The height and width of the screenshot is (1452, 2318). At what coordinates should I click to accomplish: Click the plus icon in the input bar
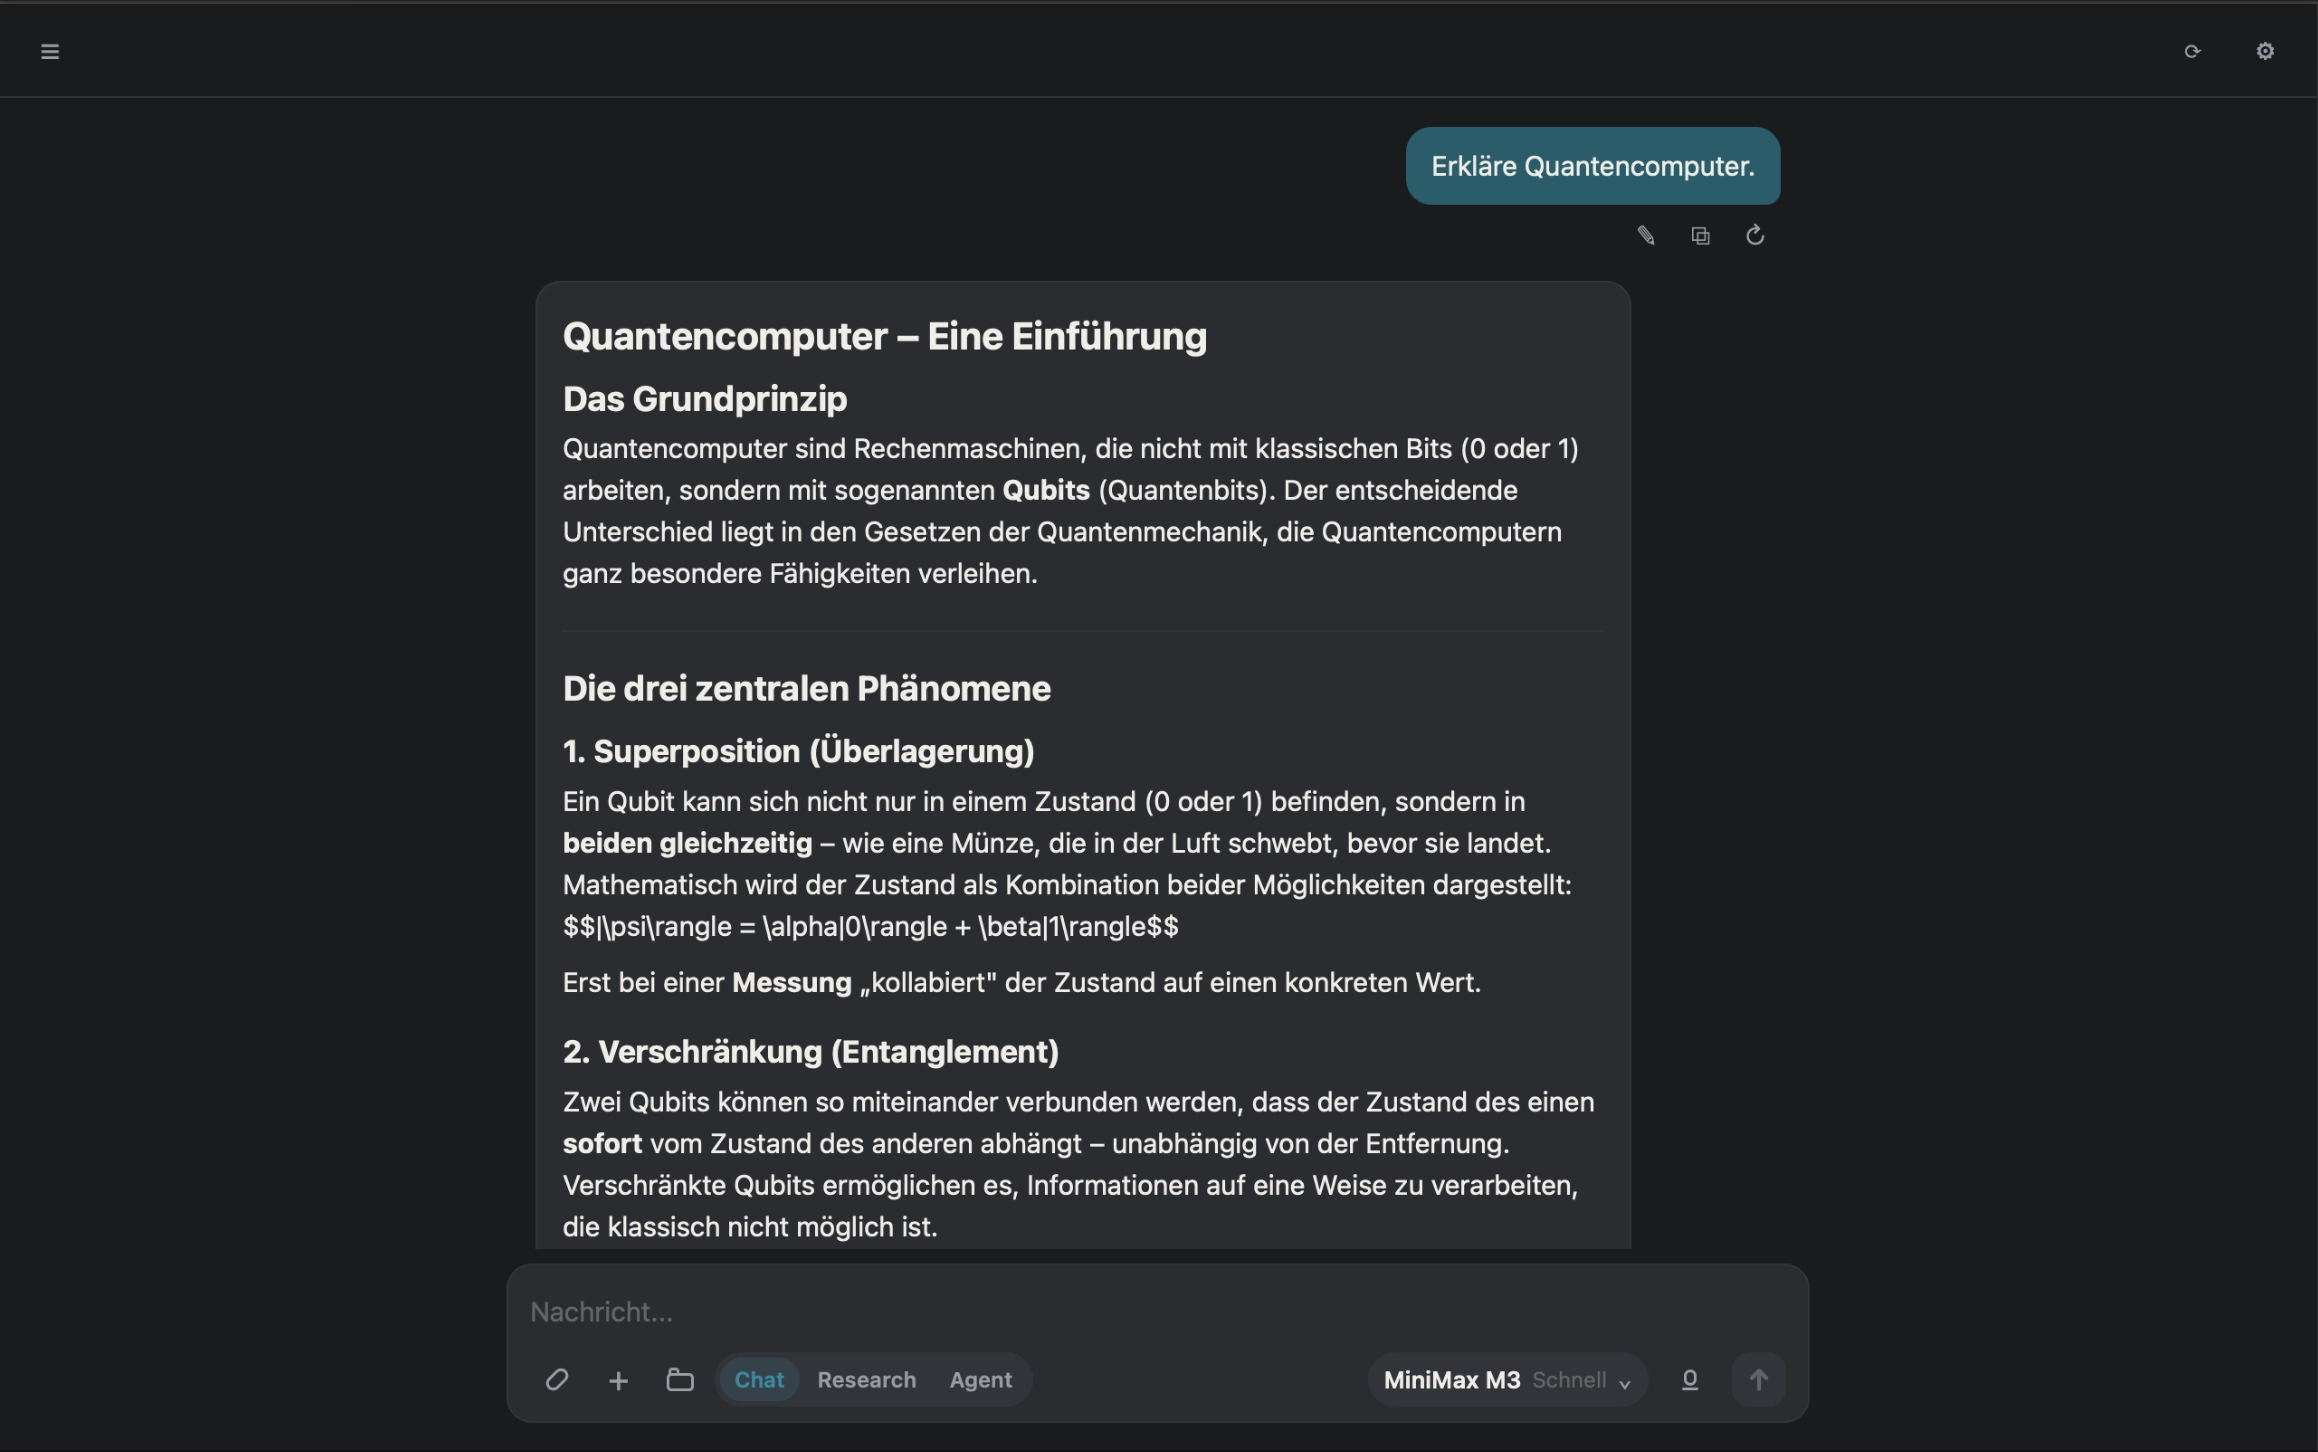[x=618, y=1380]
